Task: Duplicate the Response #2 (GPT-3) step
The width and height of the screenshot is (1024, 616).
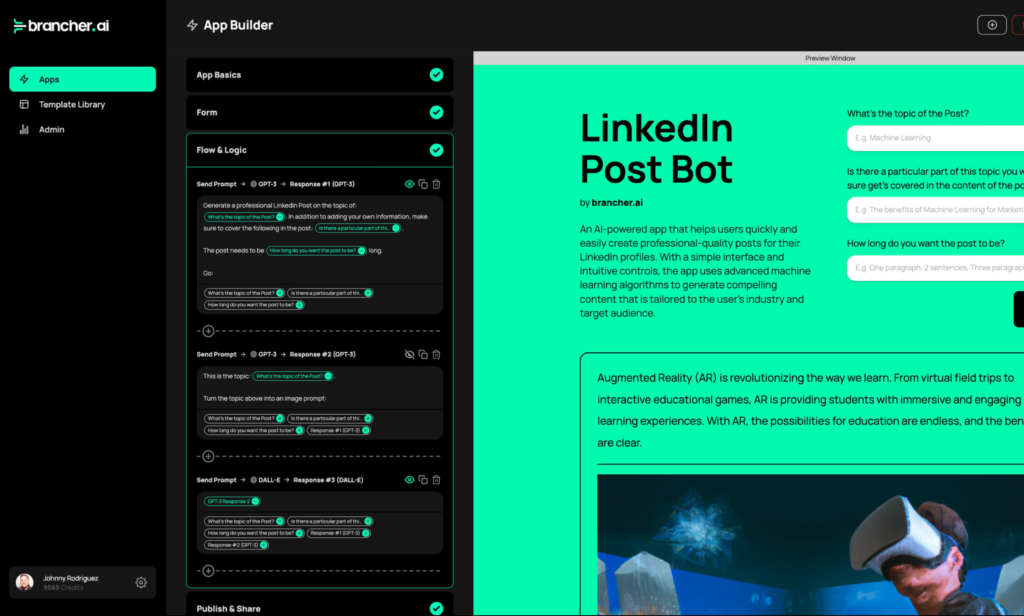Action: 423,355
